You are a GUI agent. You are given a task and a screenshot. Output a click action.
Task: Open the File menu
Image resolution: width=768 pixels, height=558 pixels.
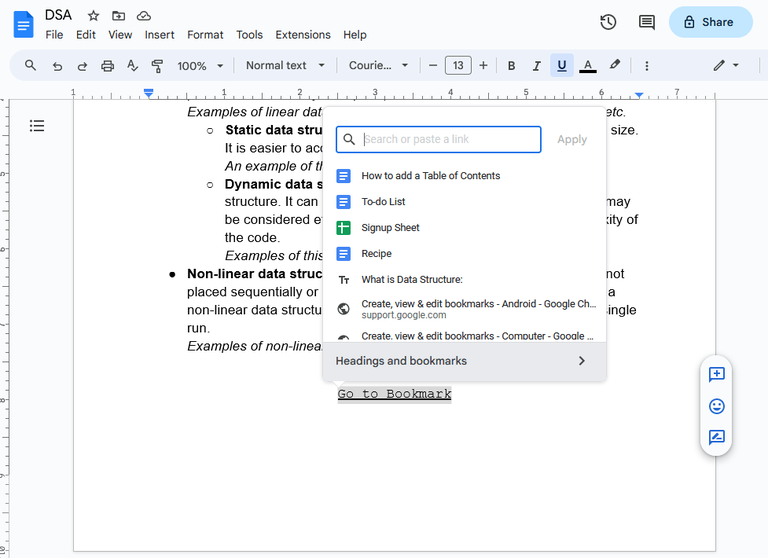click(x=54, y=35)
